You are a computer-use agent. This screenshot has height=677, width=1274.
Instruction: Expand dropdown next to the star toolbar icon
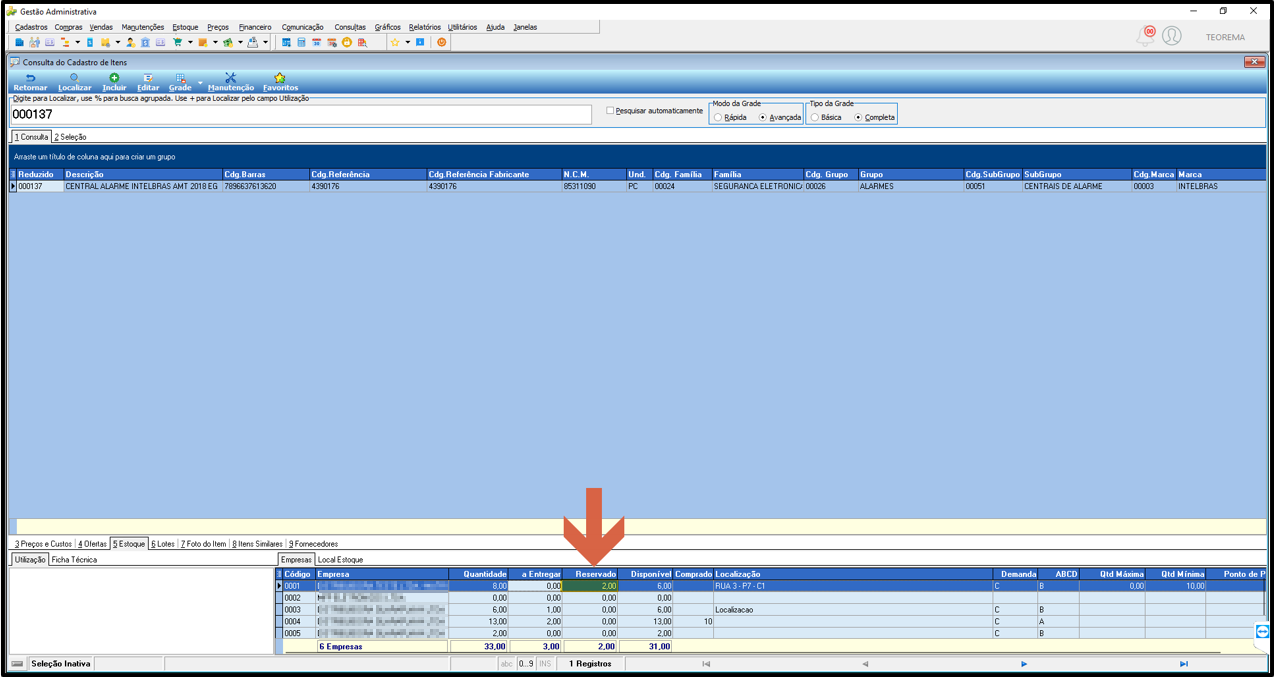click(x=407, y=43)
